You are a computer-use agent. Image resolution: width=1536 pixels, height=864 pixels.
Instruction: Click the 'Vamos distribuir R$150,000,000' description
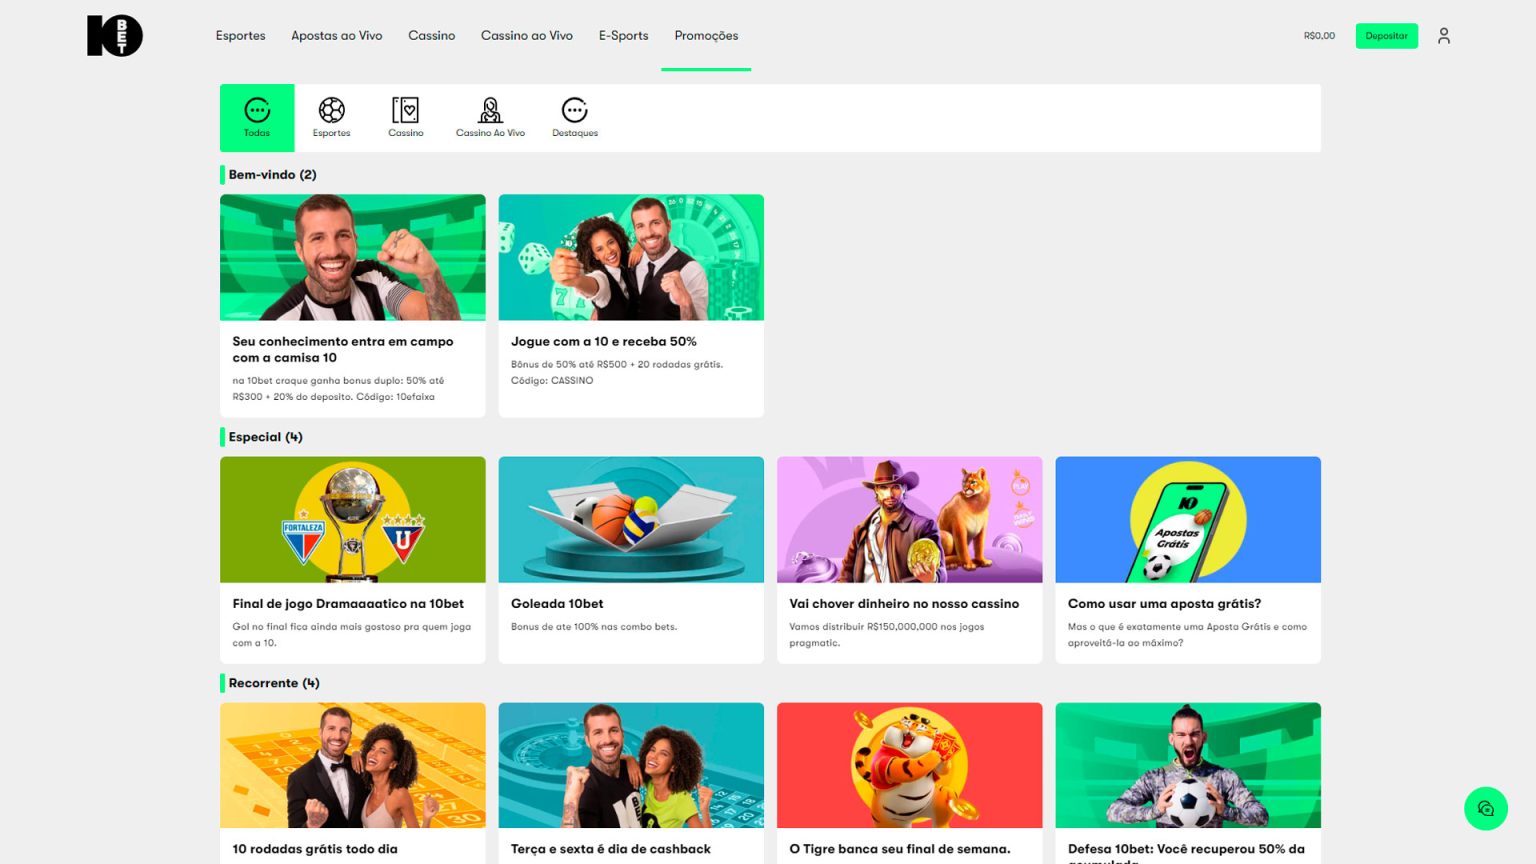point(887,635)
